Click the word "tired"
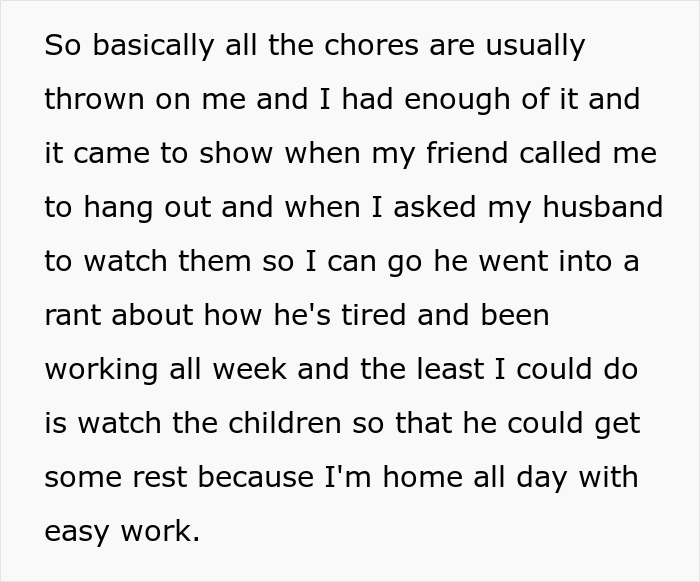The height and width of the screenshot is (582, 700). click(374, 315)
